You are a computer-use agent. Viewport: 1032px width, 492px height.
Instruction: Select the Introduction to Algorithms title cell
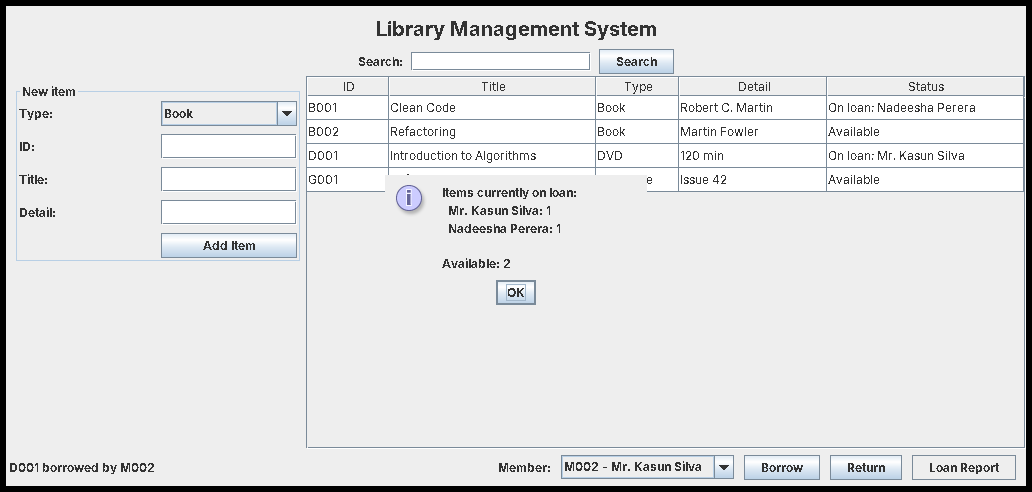click(x=492, y=156)
